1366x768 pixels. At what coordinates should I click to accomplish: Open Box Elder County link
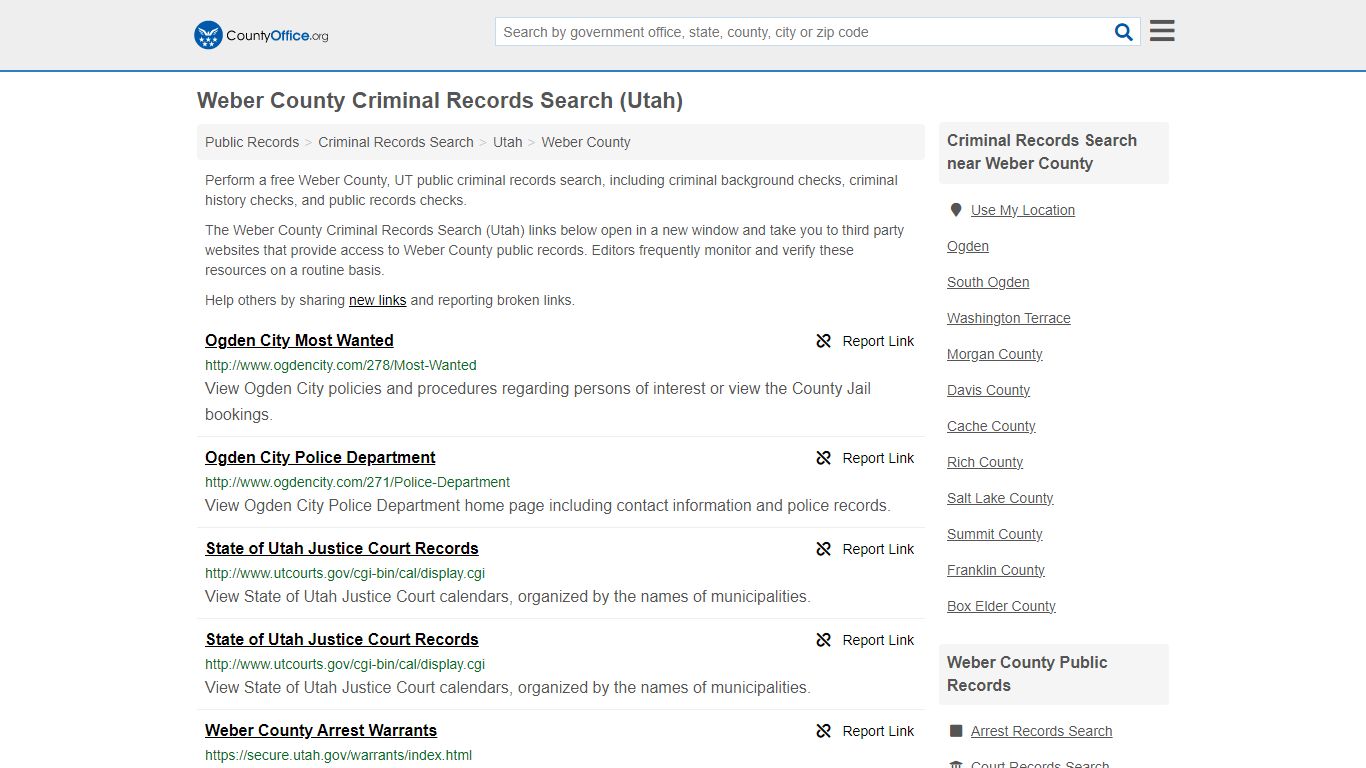1001,606
